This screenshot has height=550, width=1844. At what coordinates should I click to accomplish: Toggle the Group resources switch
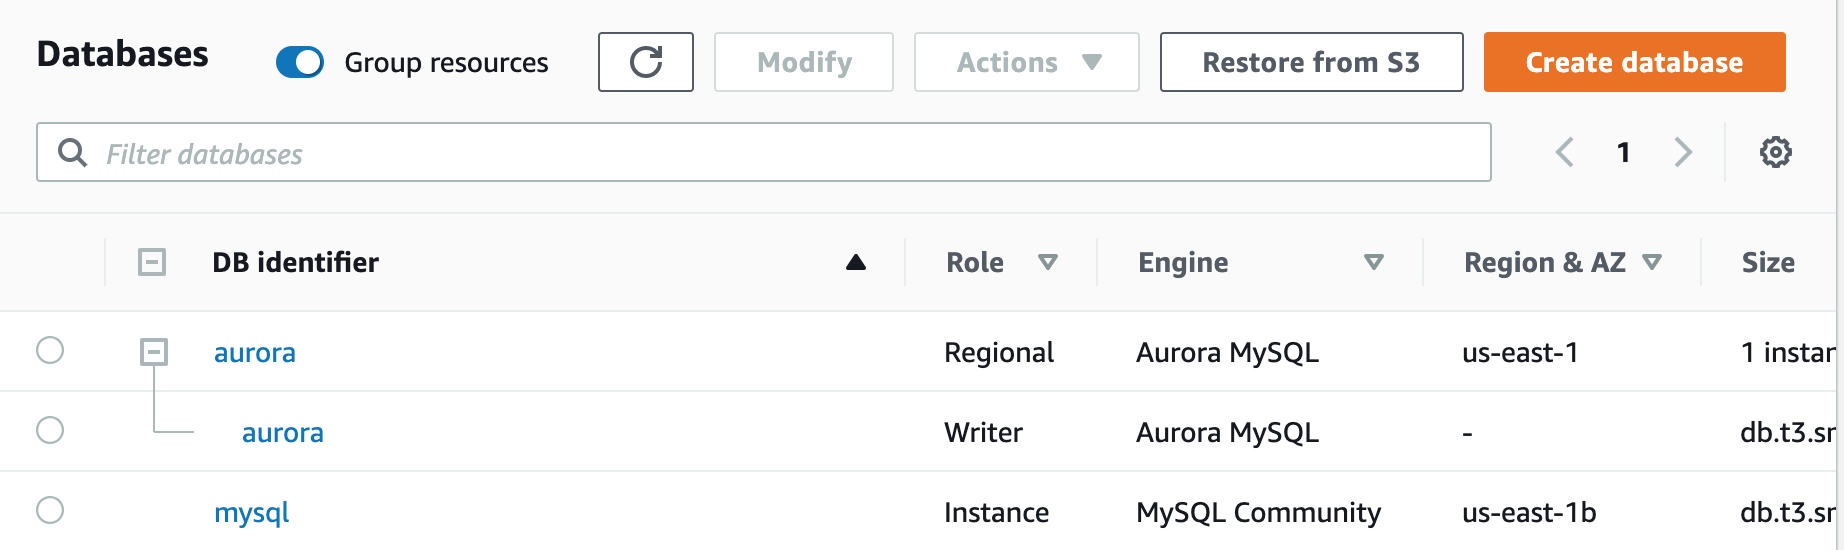coord(300,62)
